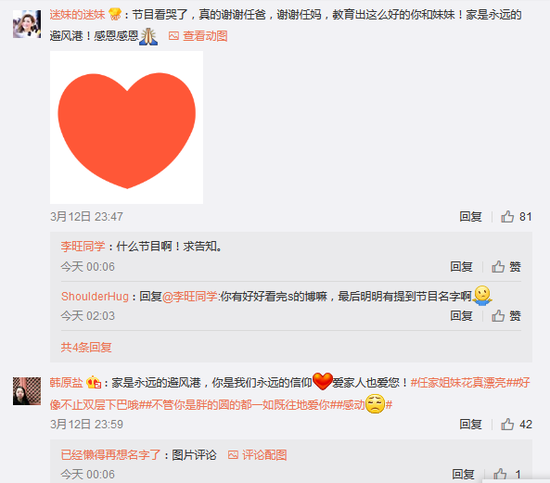Screen dimensions: 550x483
Task: Like the comment with 81 likes
Action: coord(507,216)
